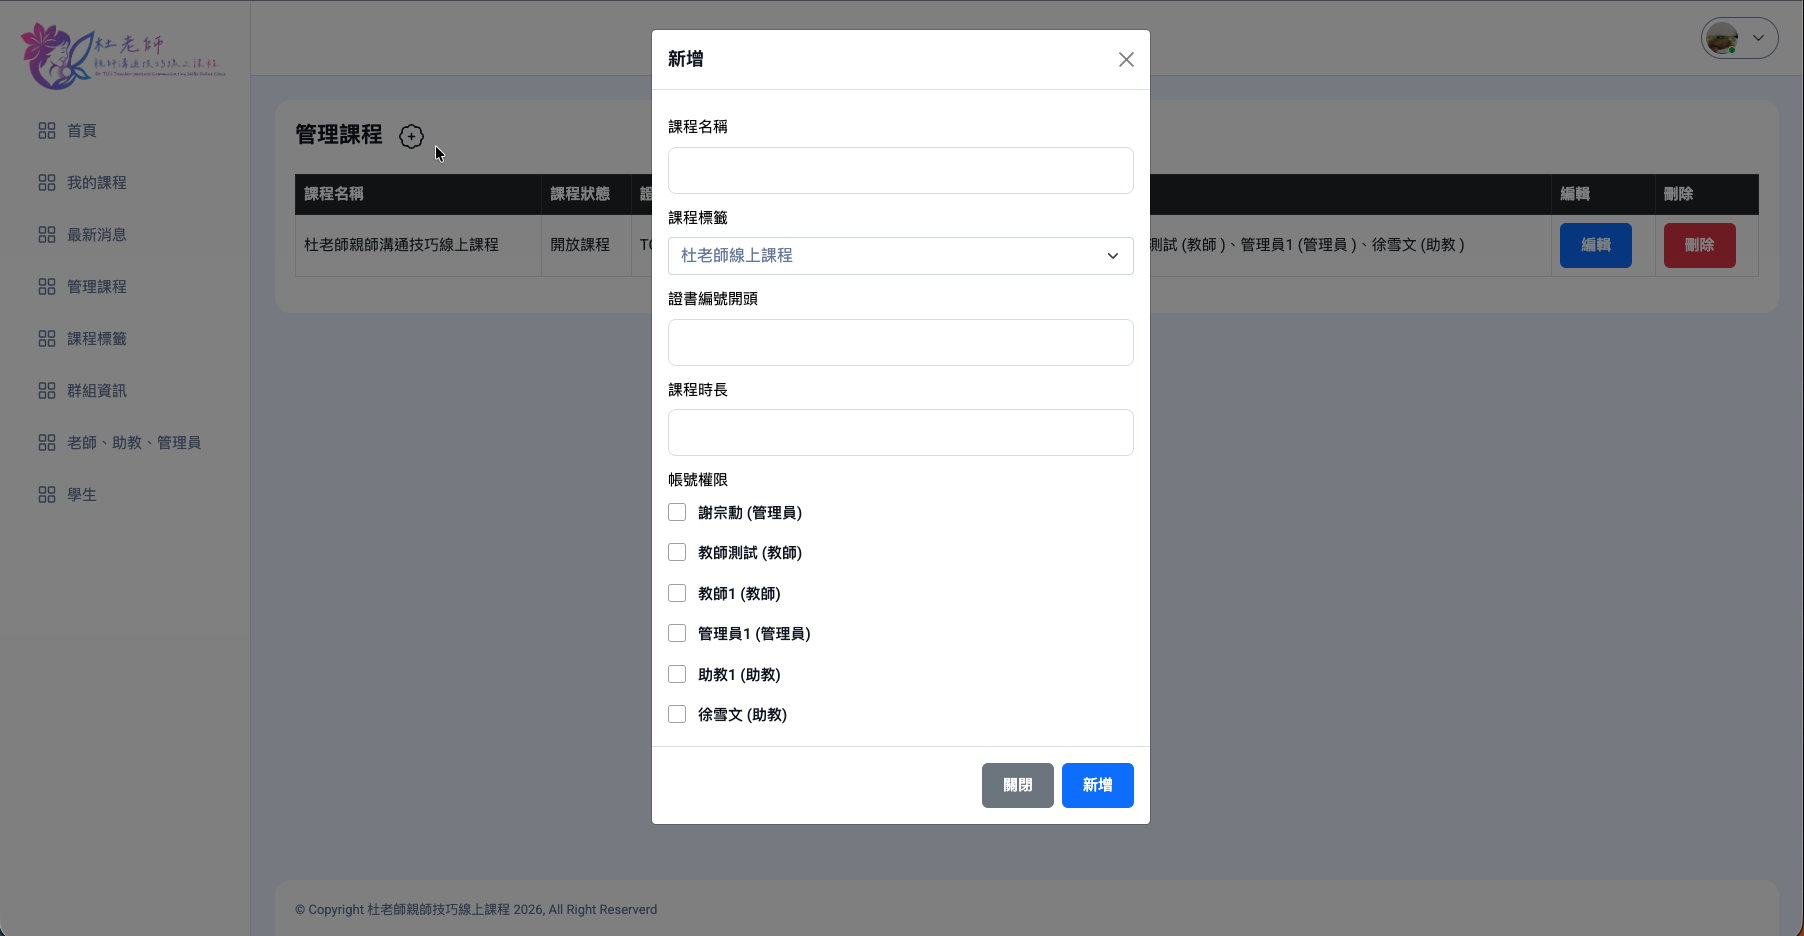Open the 課程標籤 dropdown showing 杜老師線上課程
1804x936 pixels.
click(x=900, y=256)
